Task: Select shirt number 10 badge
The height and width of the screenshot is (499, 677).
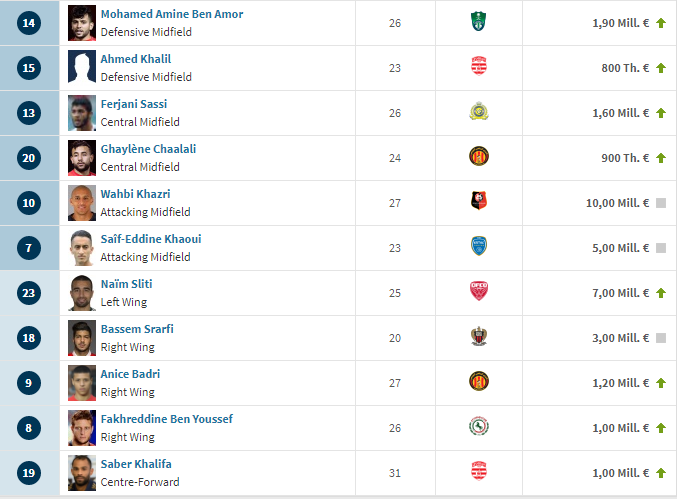Action: click(29, 203)
